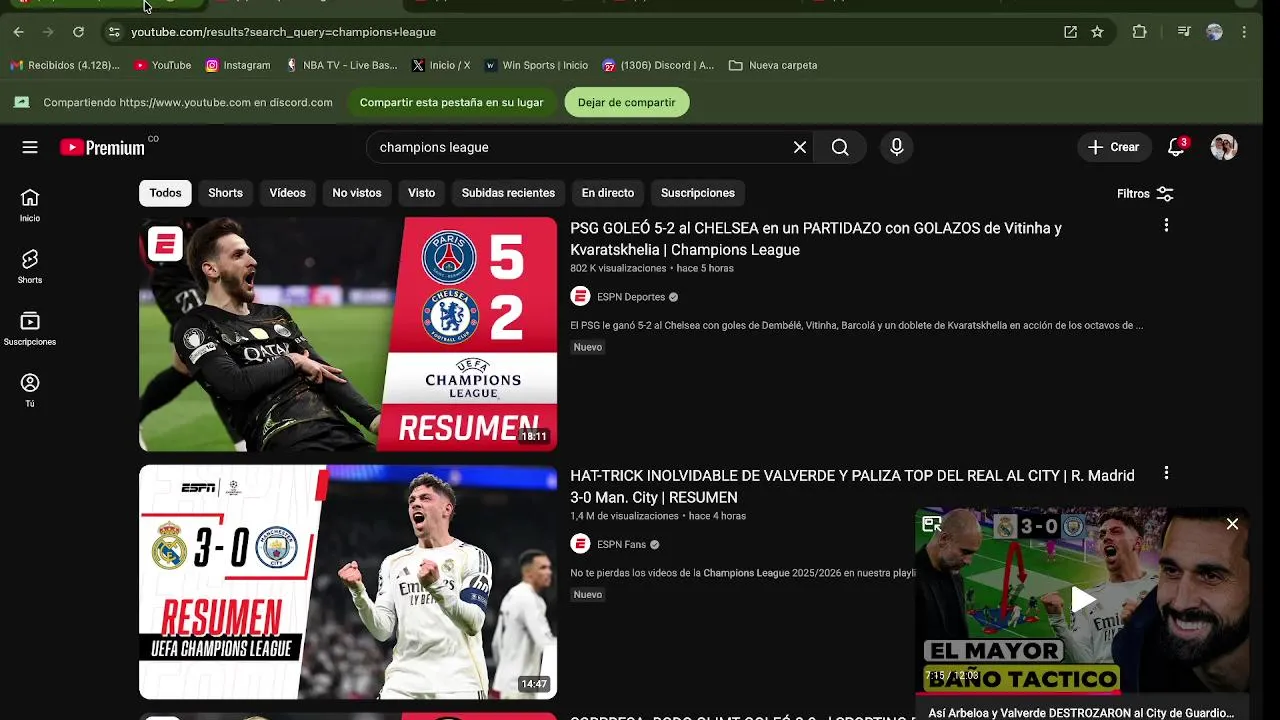This screenshot has height=720, width=1280.
Task: Open options menu for PSG Chelsea video
Action: [x=1166, y=226]
